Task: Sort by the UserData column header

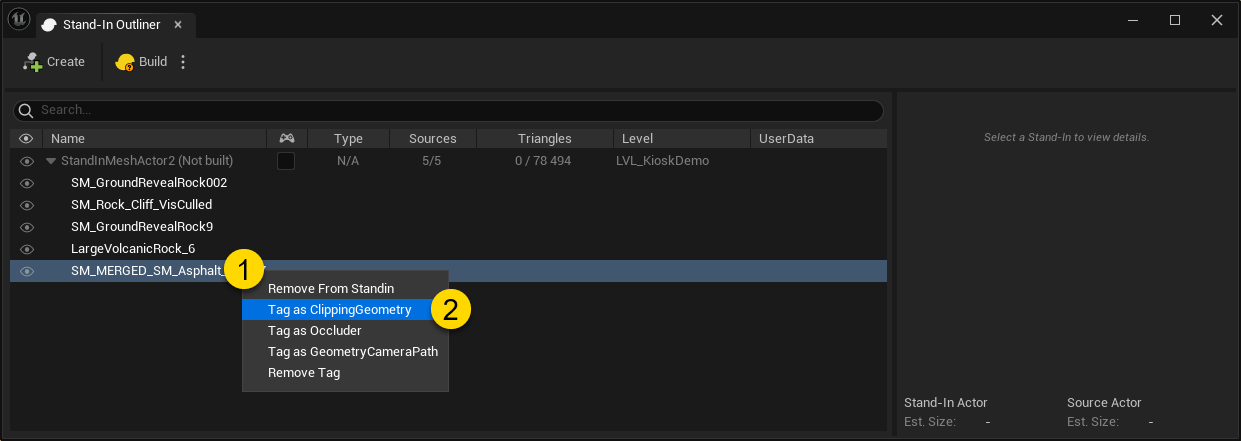Action: 818,139
